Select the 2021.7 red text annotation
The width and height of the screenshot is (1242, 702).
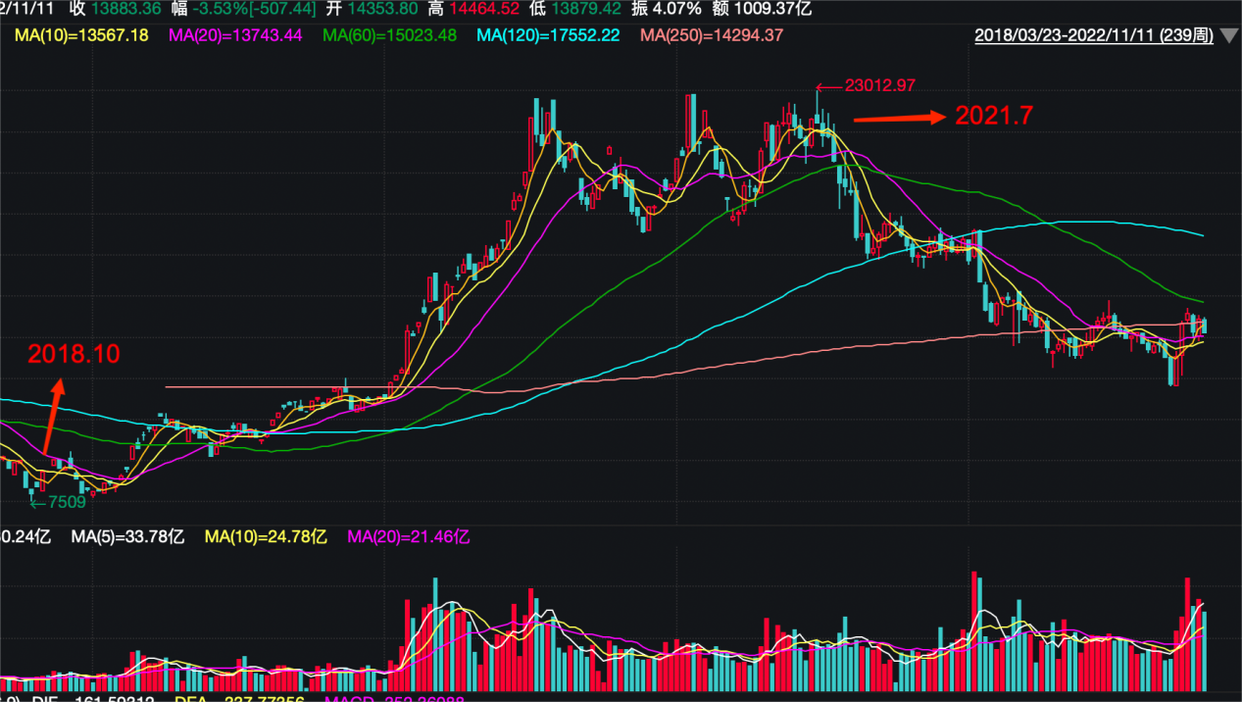[993, 116]
